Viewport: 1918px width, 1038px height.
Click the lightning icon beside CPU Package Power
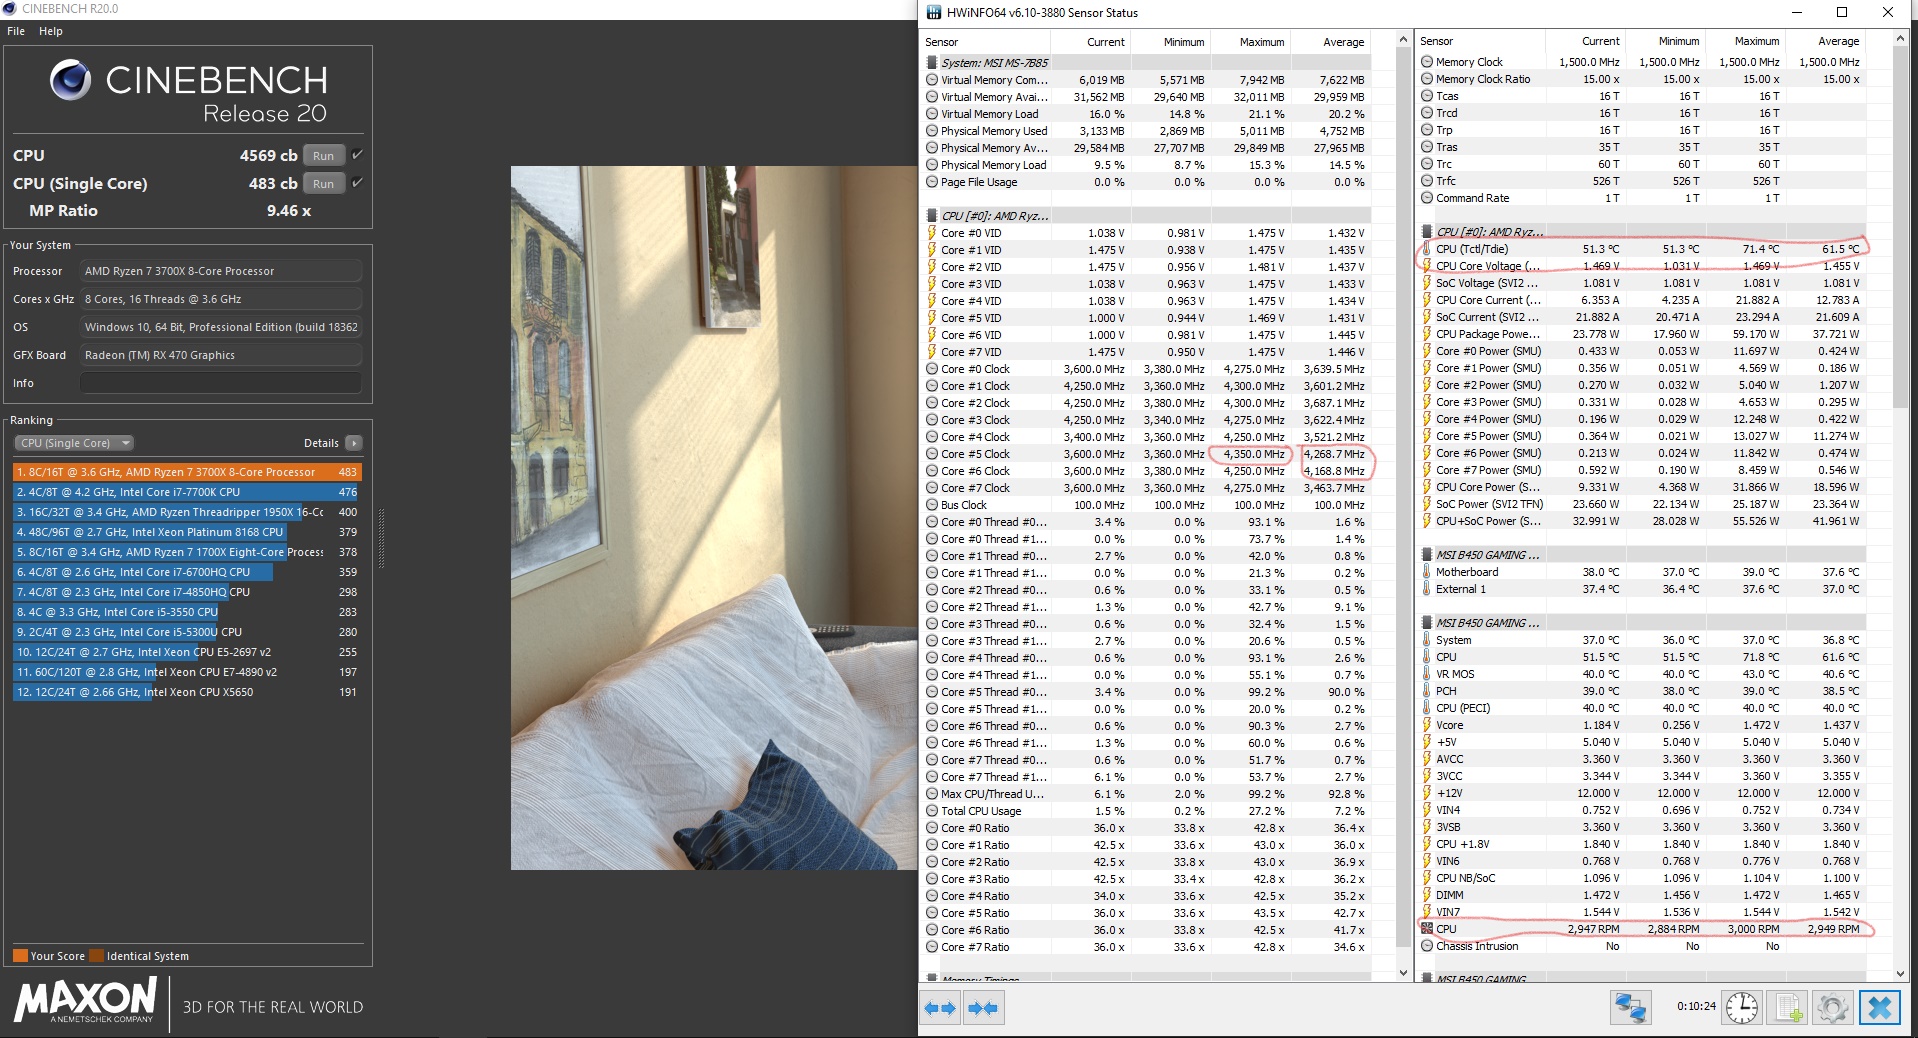(x=1427, y=334)
